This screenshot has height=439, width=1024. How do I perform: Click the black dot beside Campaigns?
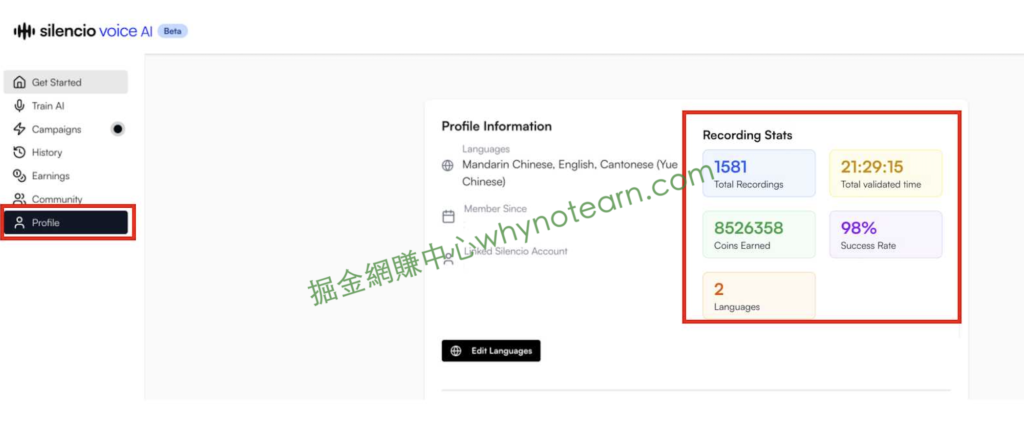(x=118, y=129)
